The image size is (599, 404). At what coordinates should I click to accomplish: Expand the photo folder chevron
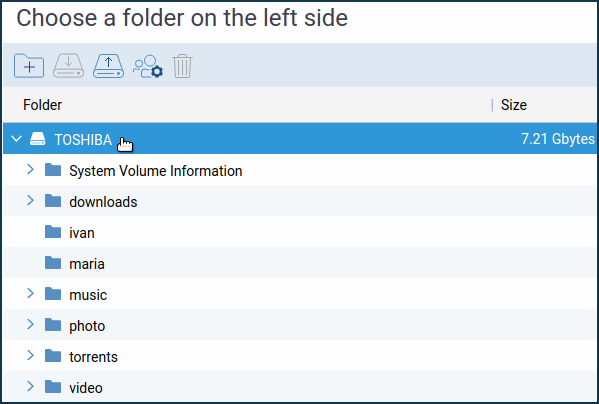tap(31, 324)
